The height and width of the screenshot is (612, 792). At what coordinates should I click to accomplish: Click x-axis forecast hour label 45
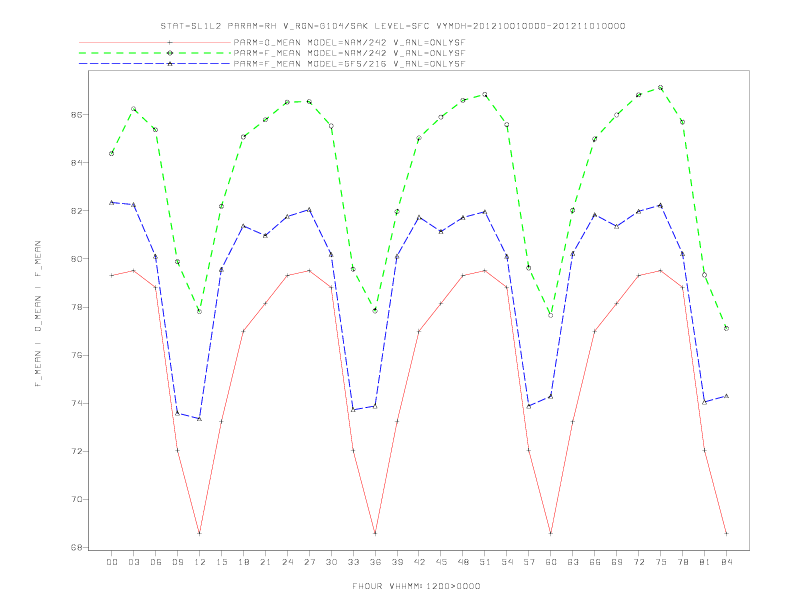point(441,562)
